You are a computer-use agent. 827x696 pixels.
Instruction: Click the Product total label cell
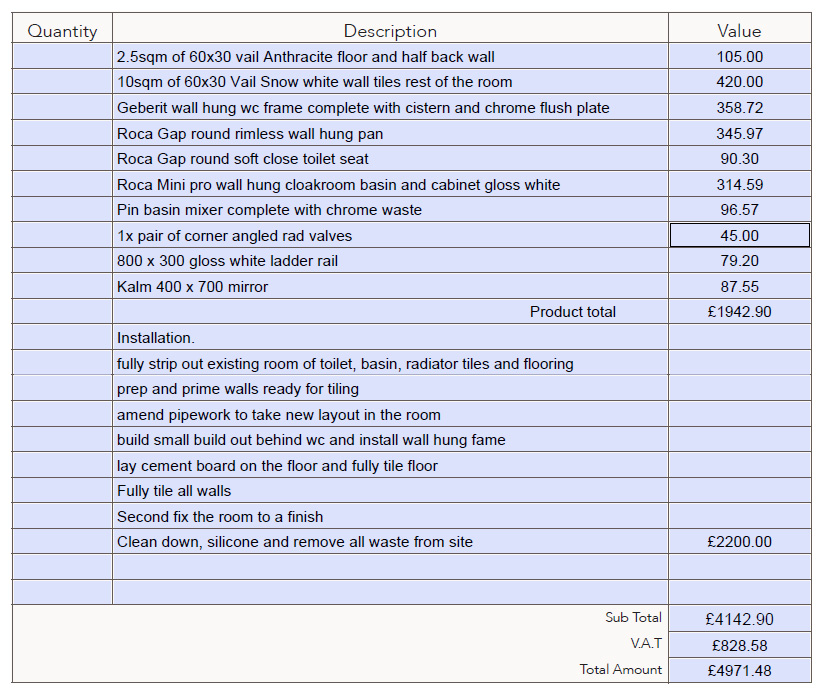point(390,312)
